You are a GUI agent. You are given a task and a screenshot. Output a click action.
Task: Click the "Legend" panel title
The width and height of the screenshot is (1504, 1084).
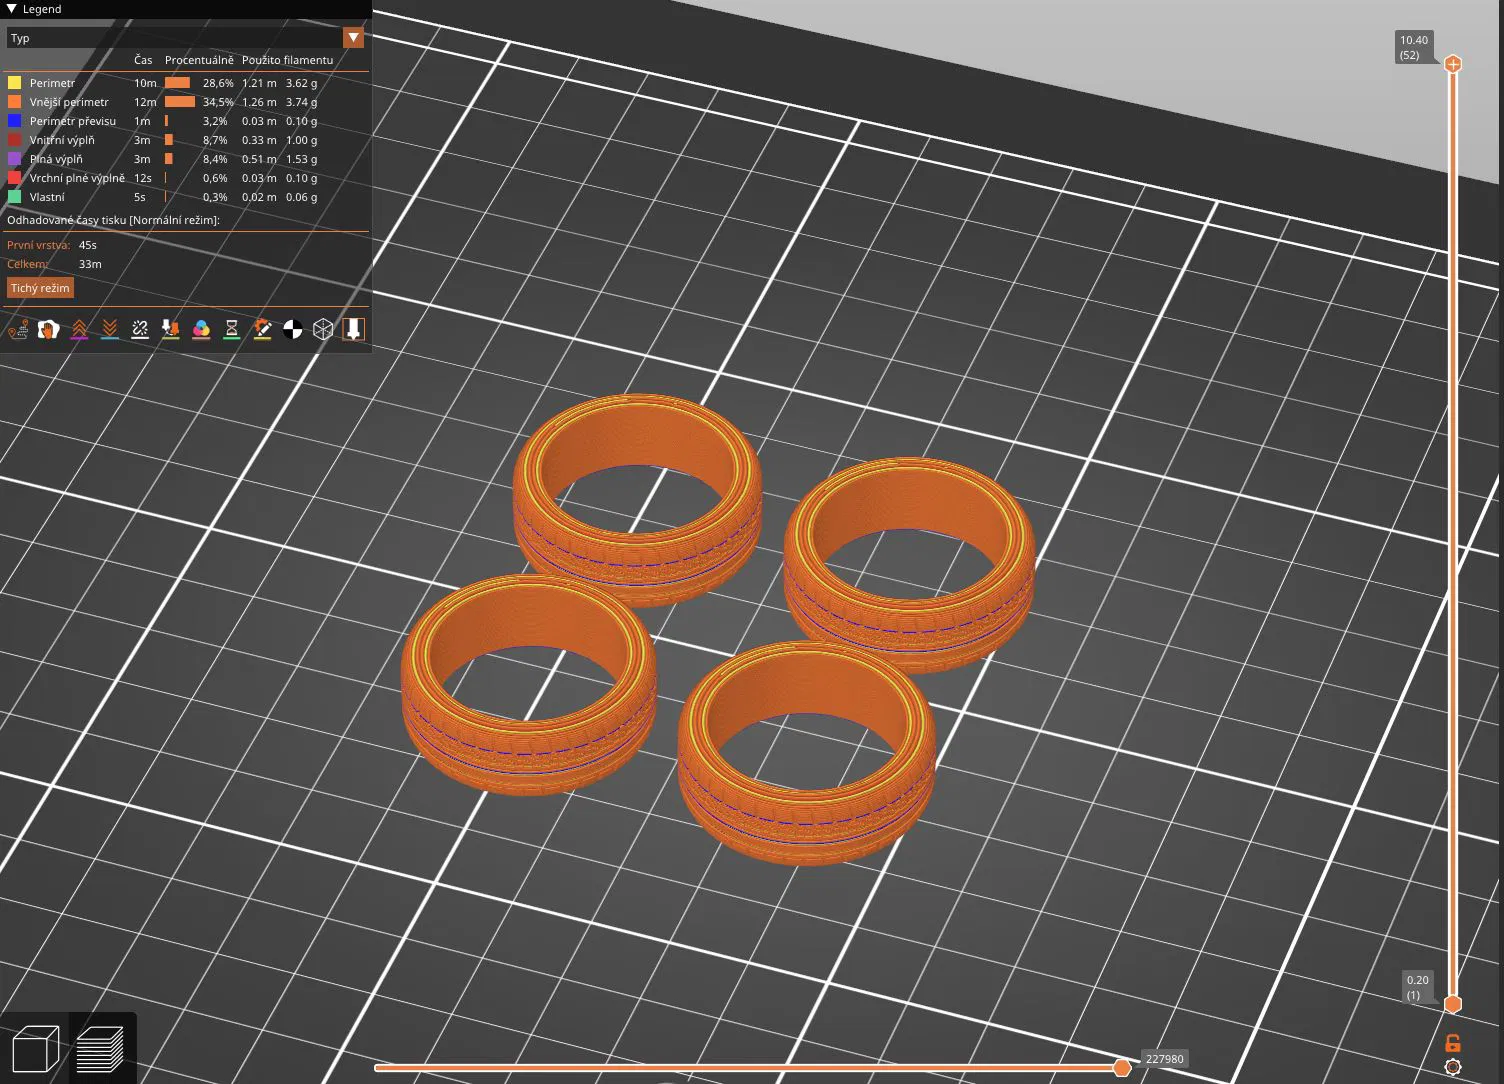[42, 9]
